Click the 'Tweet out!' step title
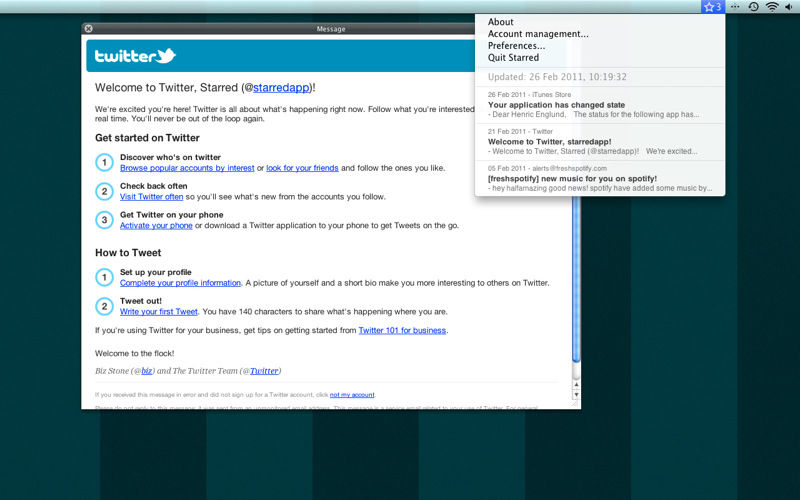This screenshot has width=800, height=500. pos(141,301)
